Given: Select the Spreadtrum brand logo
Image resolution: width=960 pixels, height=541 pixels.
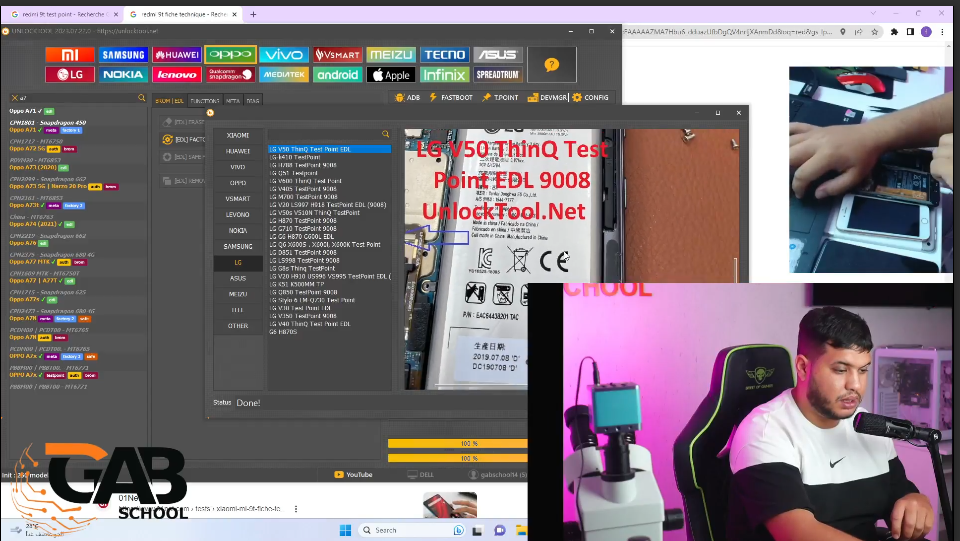Looking at the screenshot, I should tap(498, 75).
